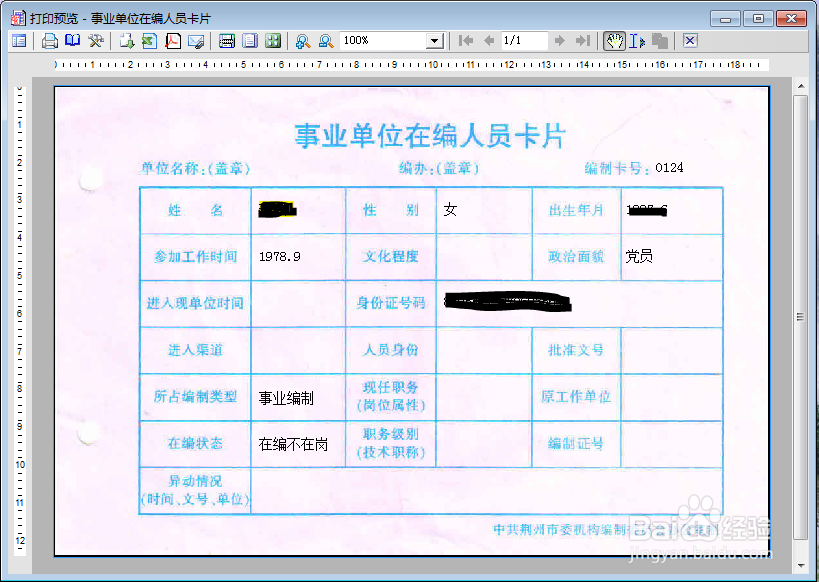Send the report via email icon
Screen dimensions: 819x582
click(x=194, y=41)
